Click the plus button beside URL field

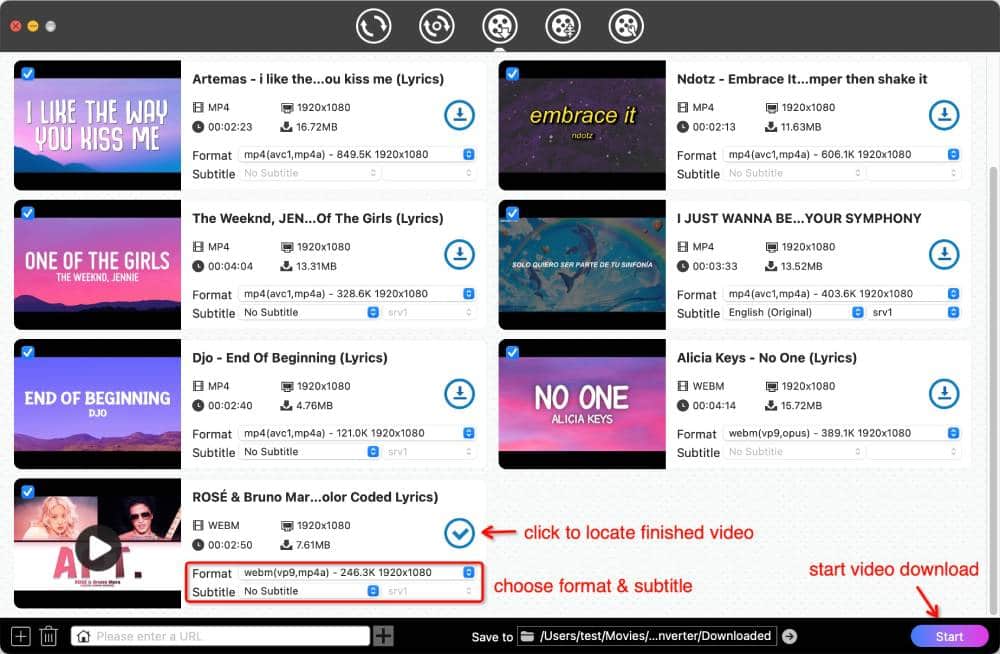(383, 636)
